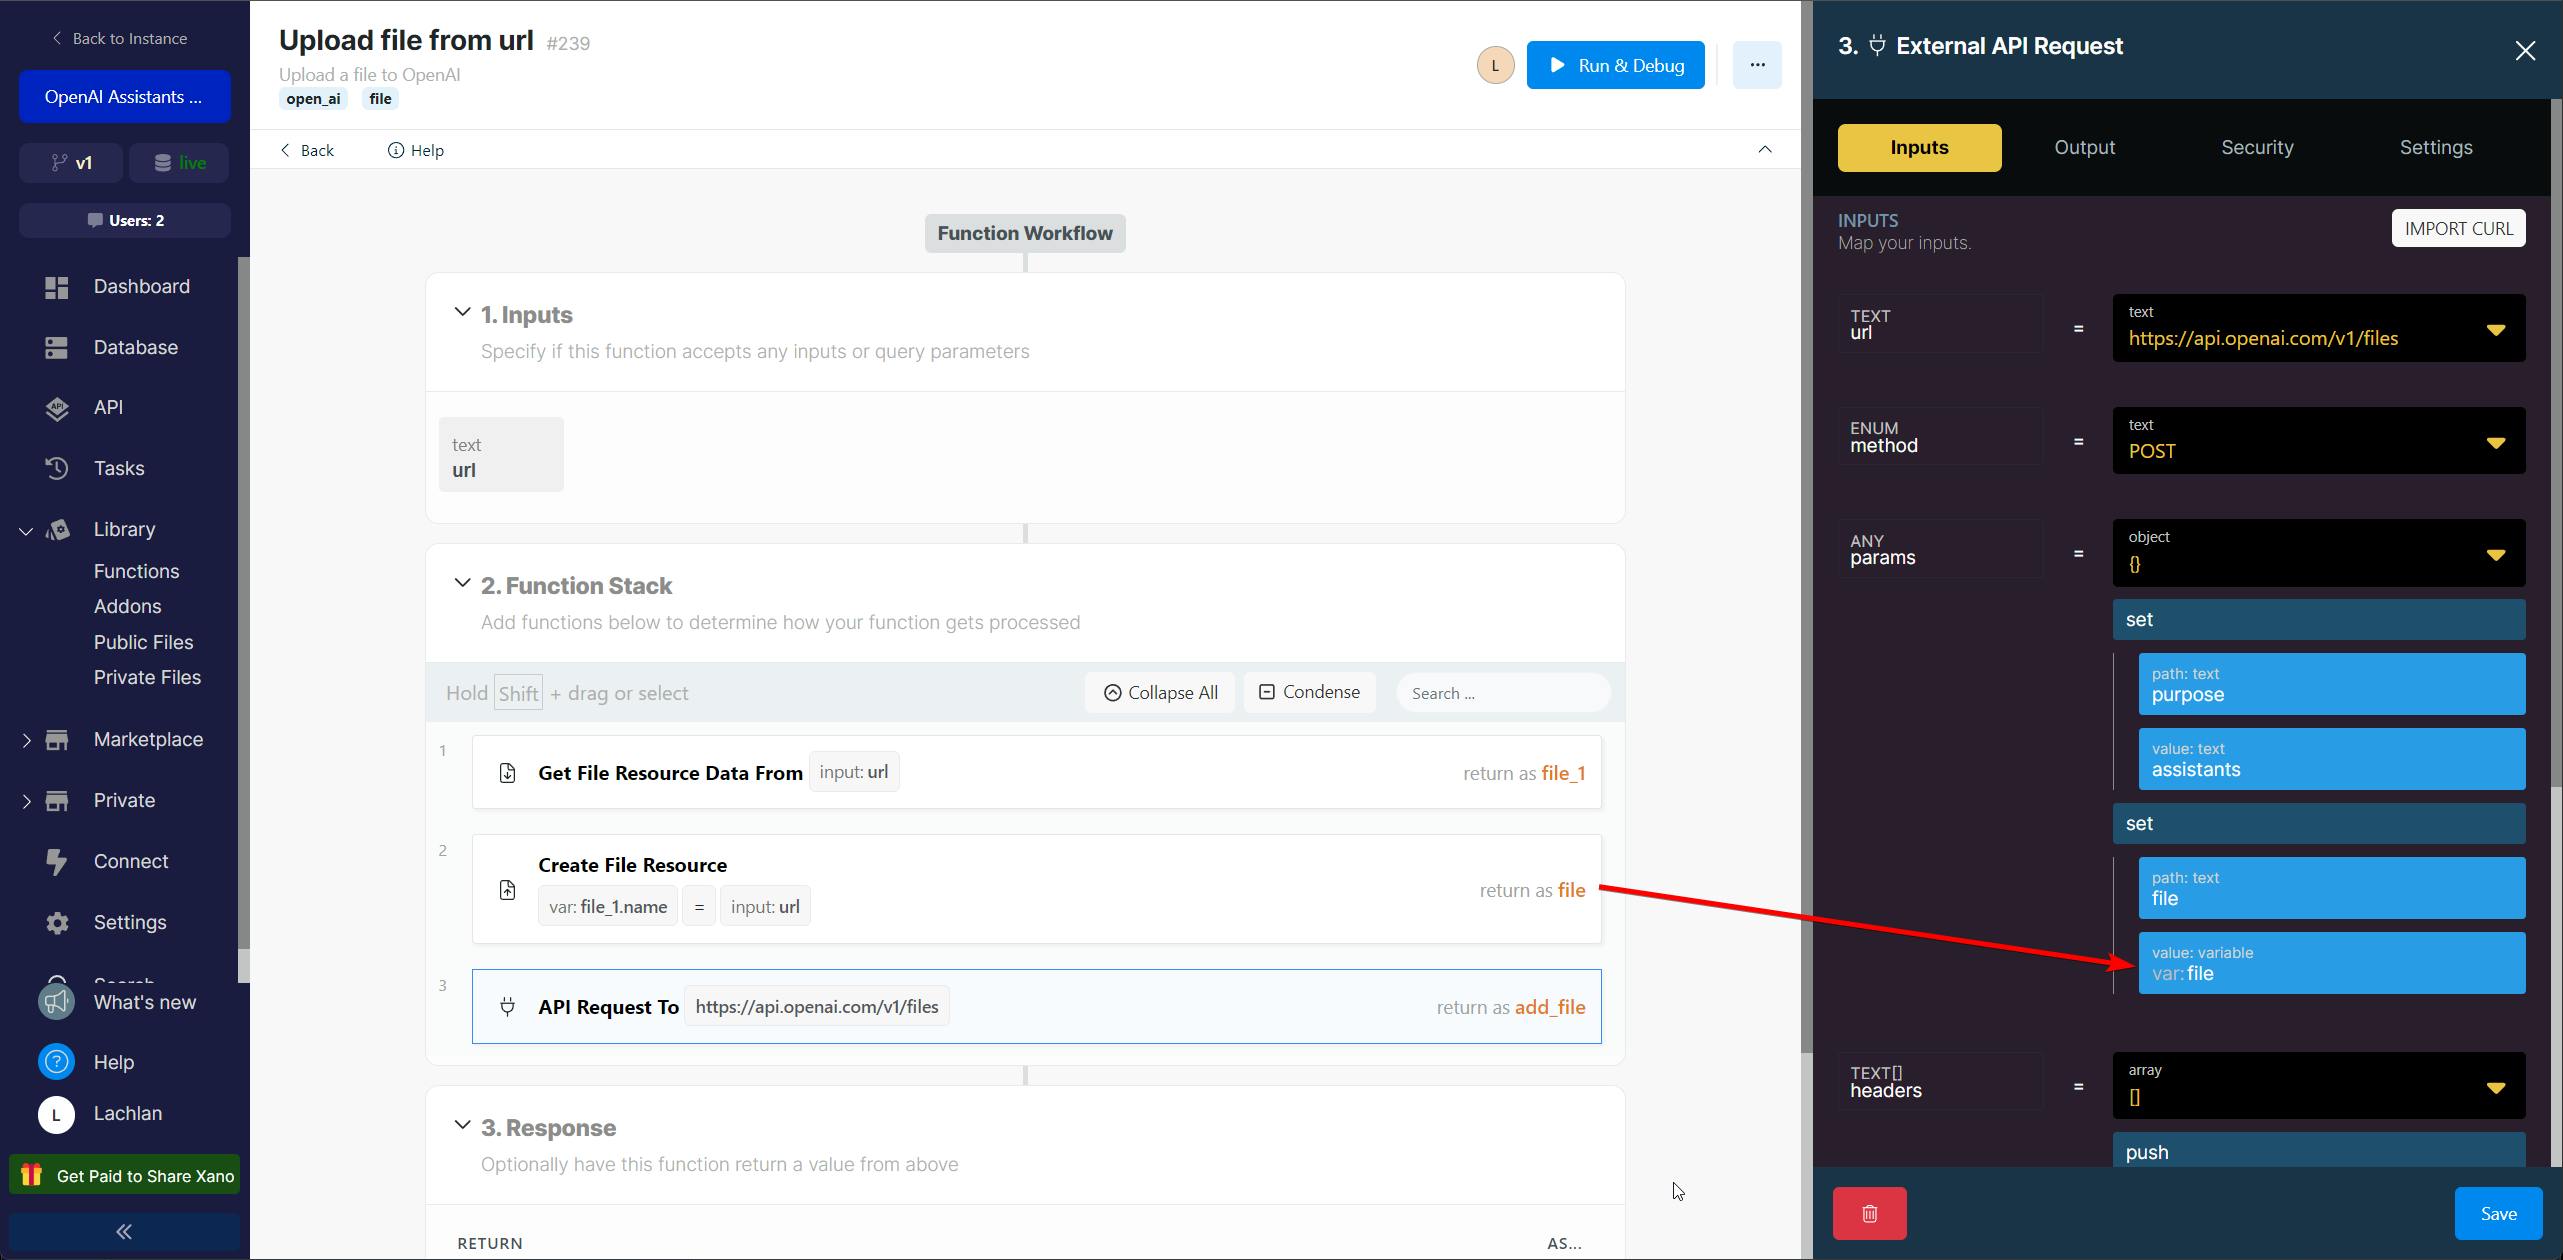Screen dimensions: 2563x1260
Task: Click the red trash delete button
Action: point(1869,1213)
